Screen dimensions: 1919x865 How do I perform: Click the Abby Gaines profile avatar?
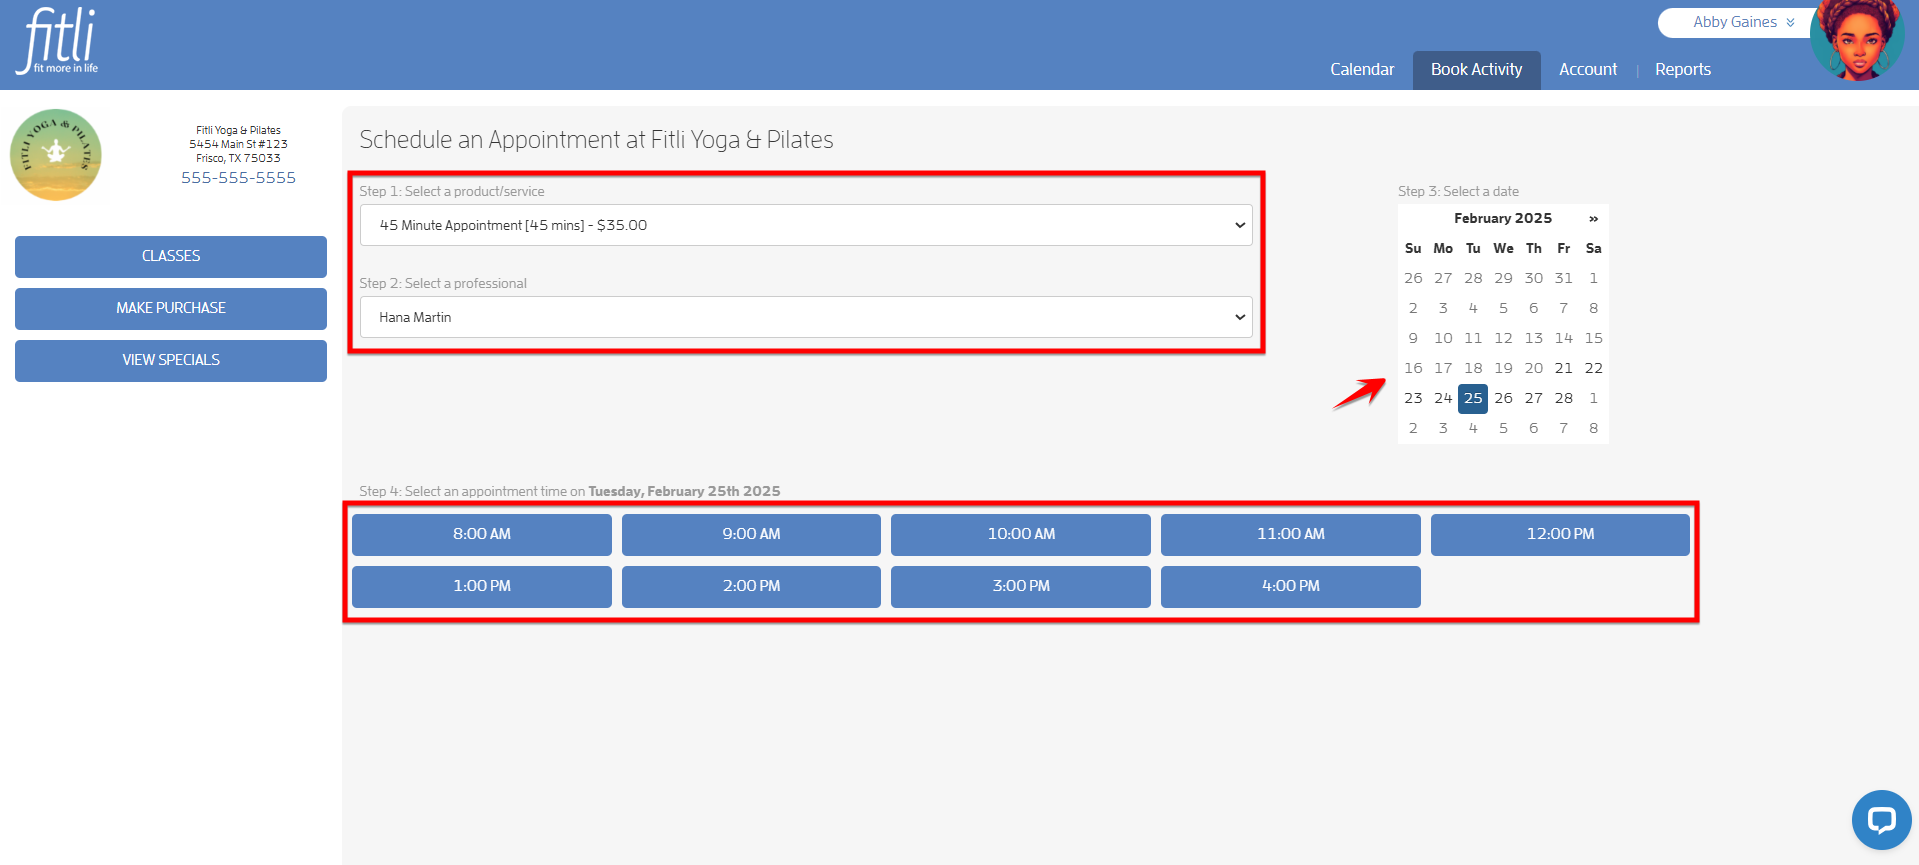1857,40
